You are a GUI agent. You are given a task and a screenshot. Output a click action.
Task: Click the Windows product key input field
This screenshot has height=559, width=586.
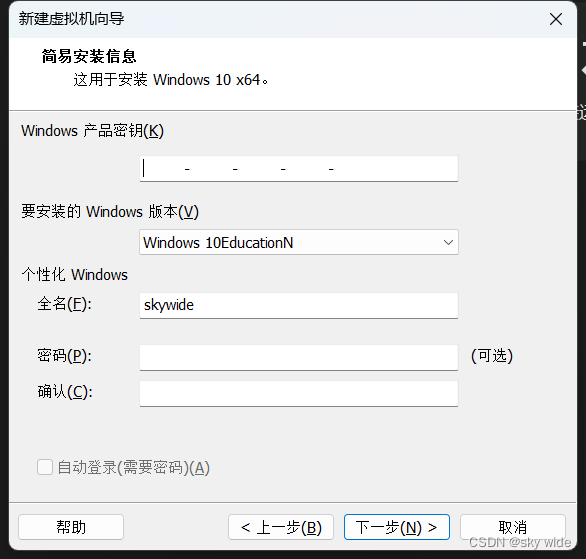click(299, 169)
